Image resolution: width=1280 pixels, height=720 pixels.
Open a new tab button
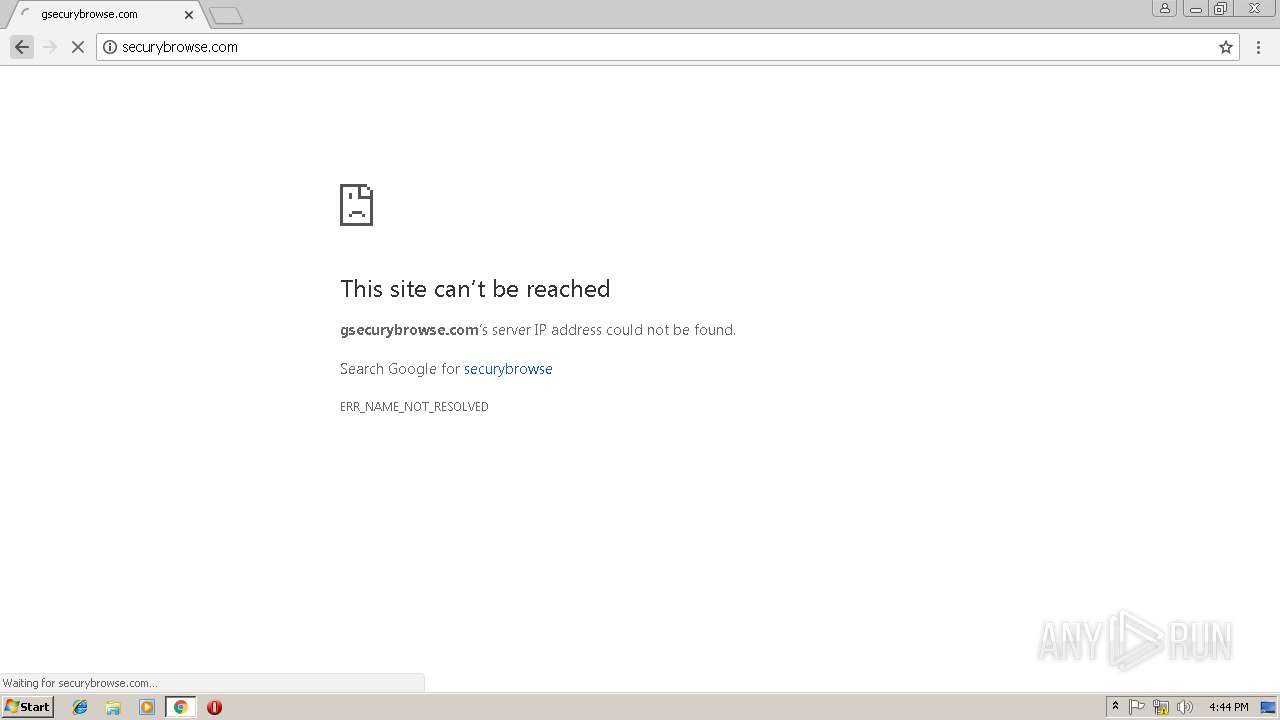coord(226,16)
